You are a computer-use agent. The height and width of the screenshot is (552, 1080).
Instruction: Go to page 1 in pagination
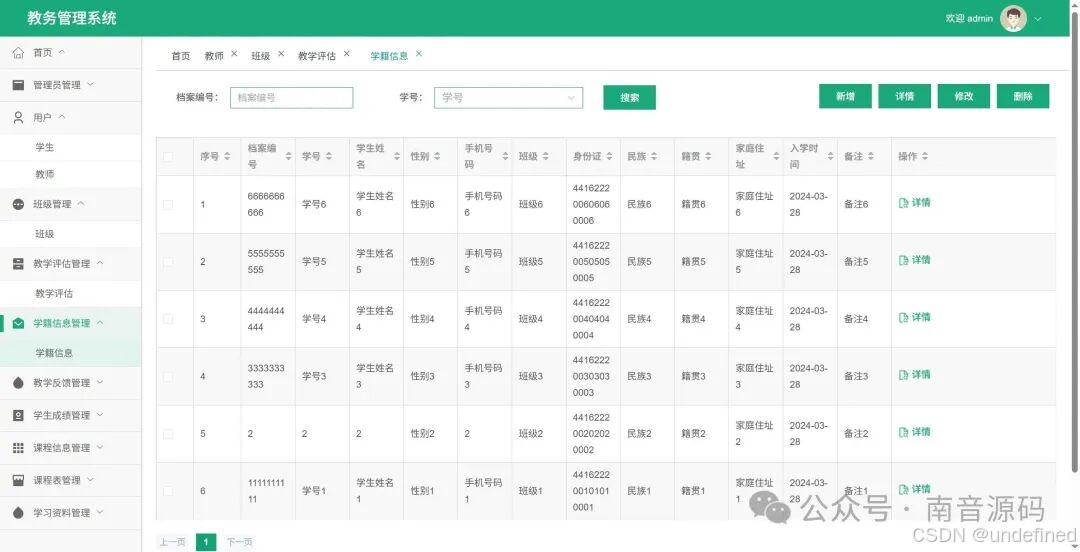point(205,542)
